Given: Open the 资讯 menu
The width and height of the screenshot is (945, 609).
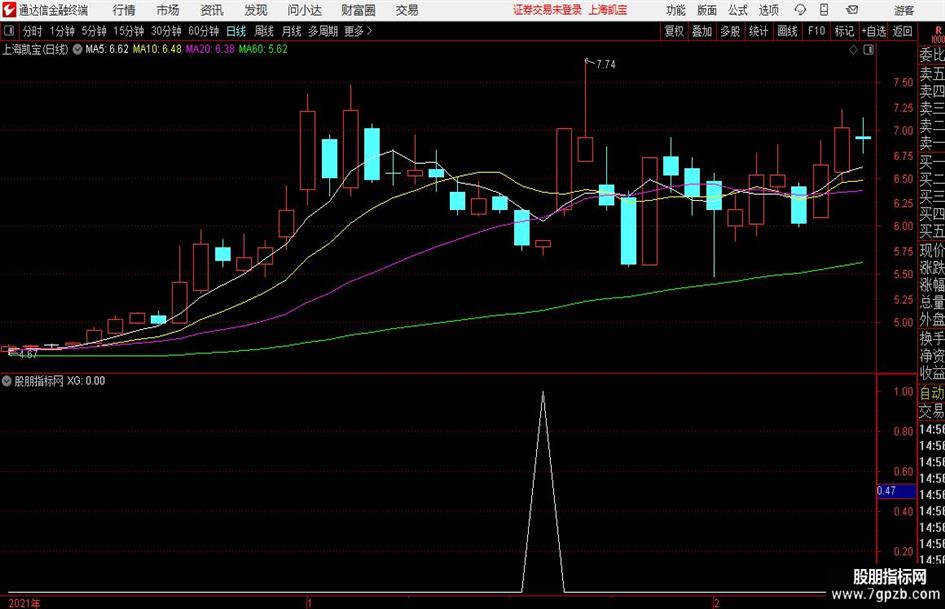Looking at the screenshot, I should (212, 10).
